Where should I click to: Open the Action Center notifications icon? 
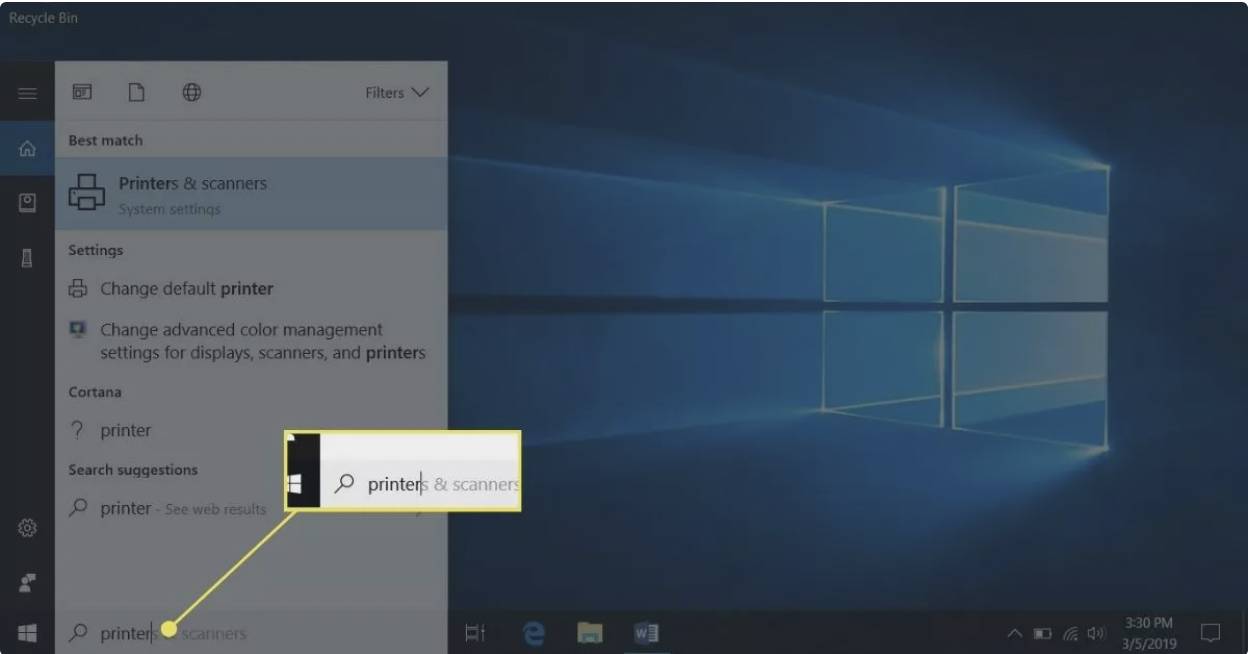click(x=1210, y=633)
